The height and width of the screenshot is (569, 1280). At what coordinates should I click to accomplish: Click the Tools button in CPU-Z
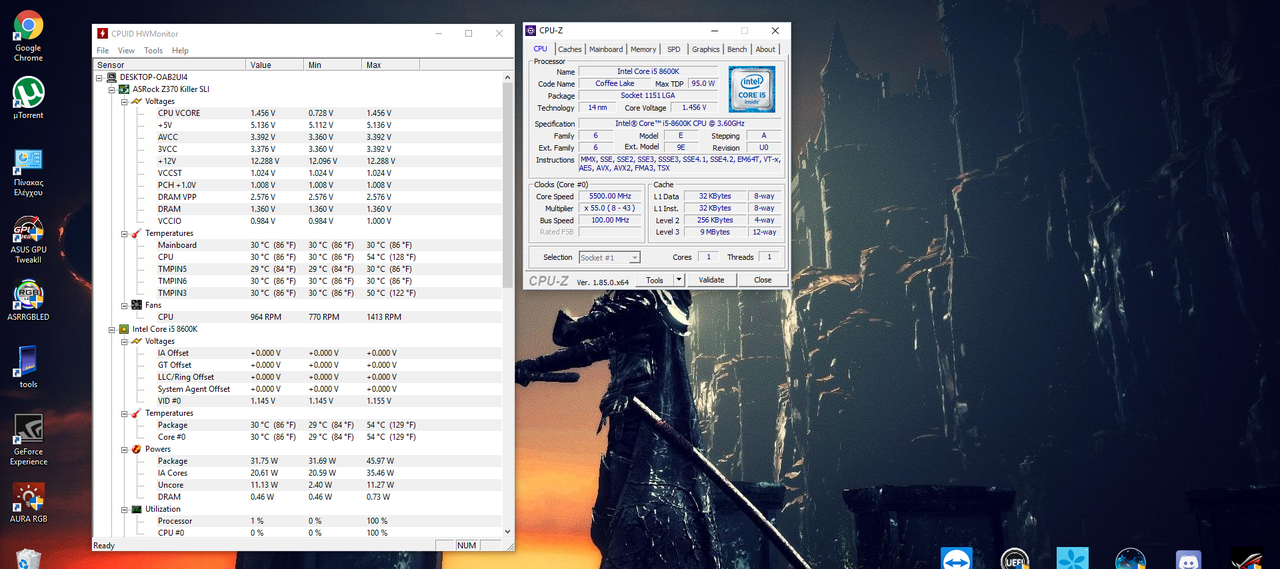[x=655, y=280]
